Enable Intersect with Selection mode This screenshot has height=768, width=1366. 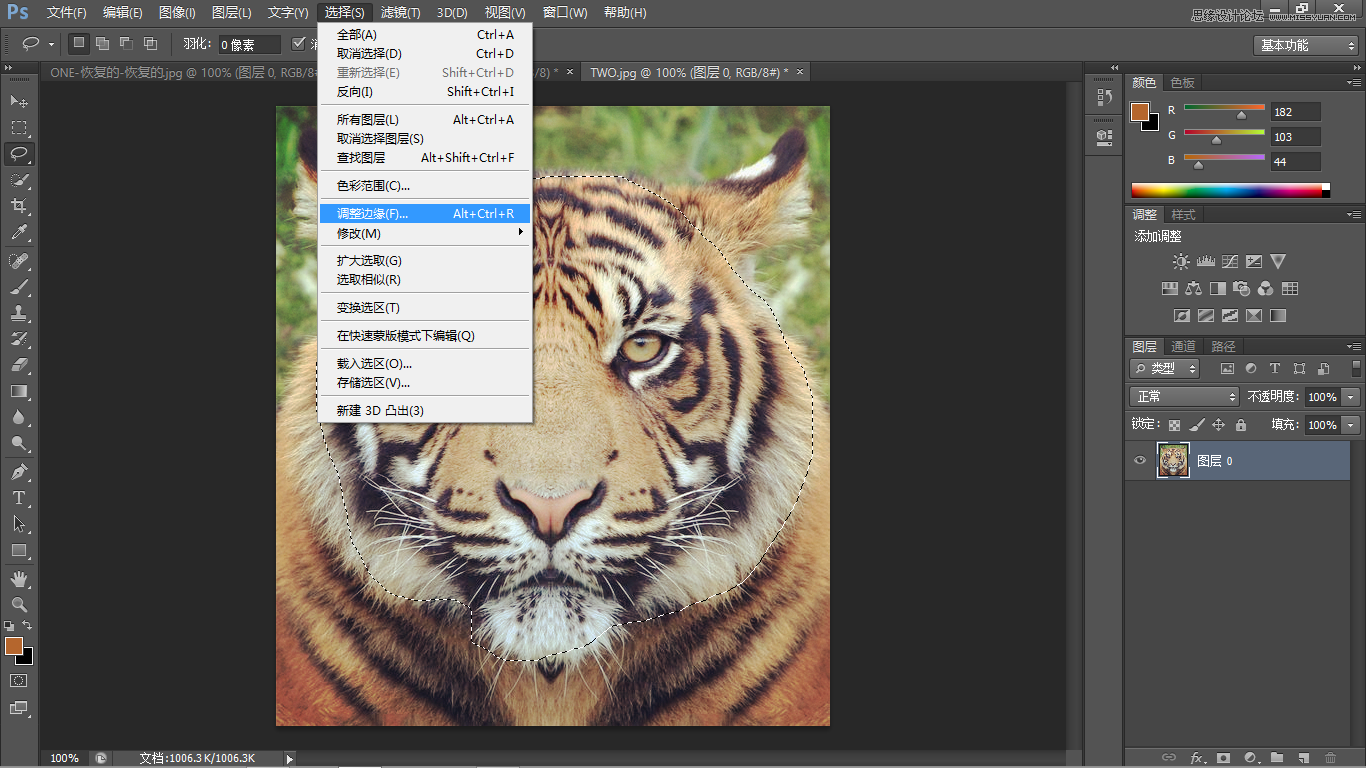coord(150,44)
